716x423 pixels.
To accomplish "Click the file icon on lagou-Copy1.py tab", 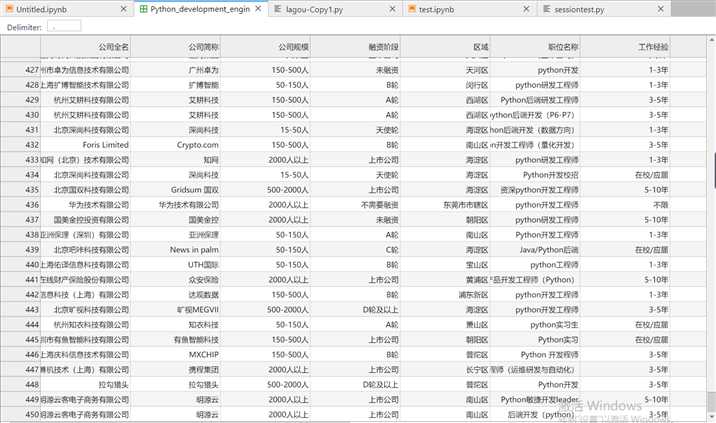I will (x=278, y=9).
